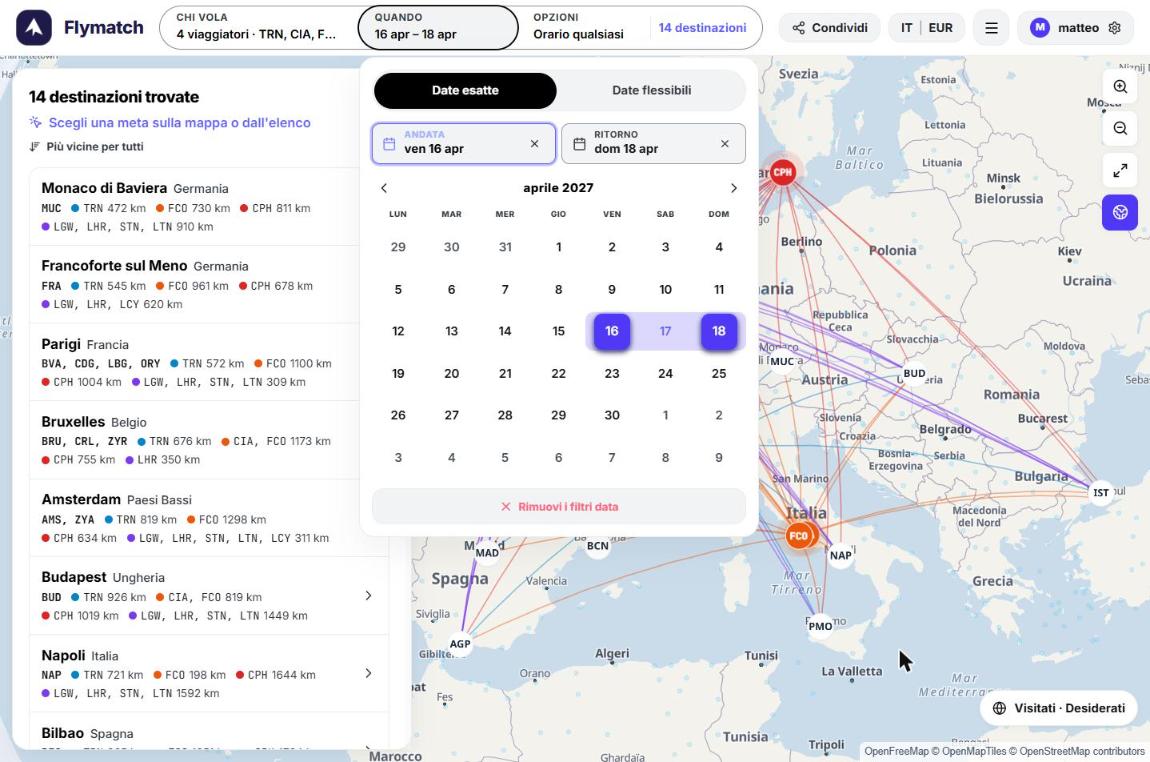Viewport: 1150px width, 762px height.
Task: Click the CPH airport marker on map
Action: click(x=783, y=172)
